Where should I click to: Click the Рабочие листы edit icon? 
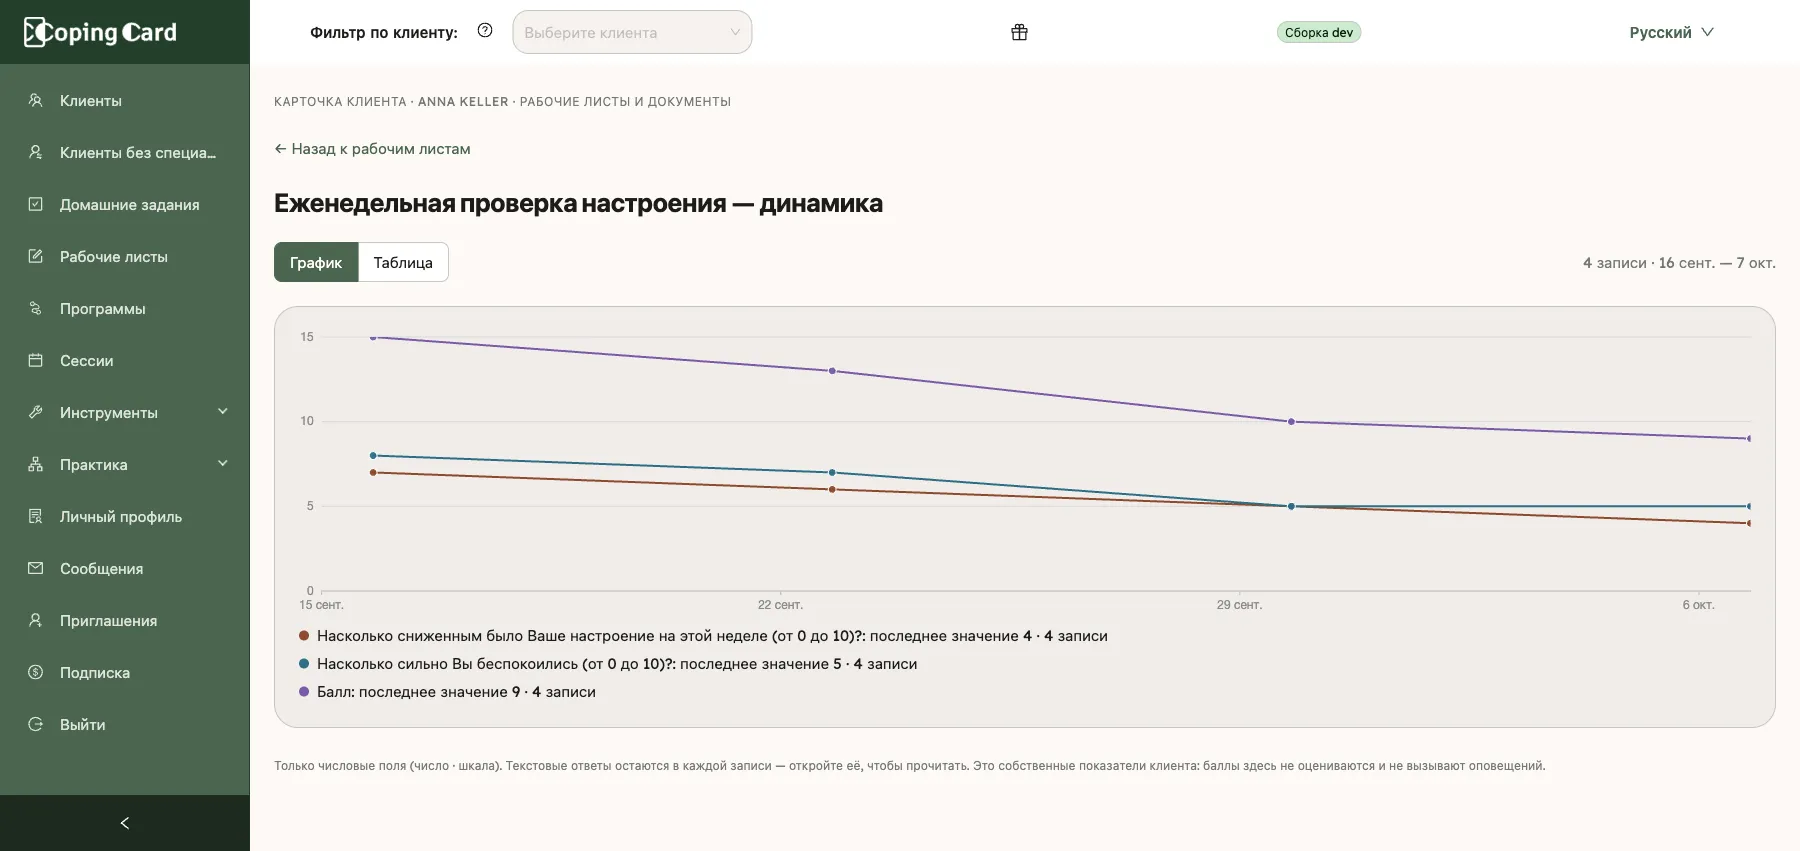click(x=36, y=256)
